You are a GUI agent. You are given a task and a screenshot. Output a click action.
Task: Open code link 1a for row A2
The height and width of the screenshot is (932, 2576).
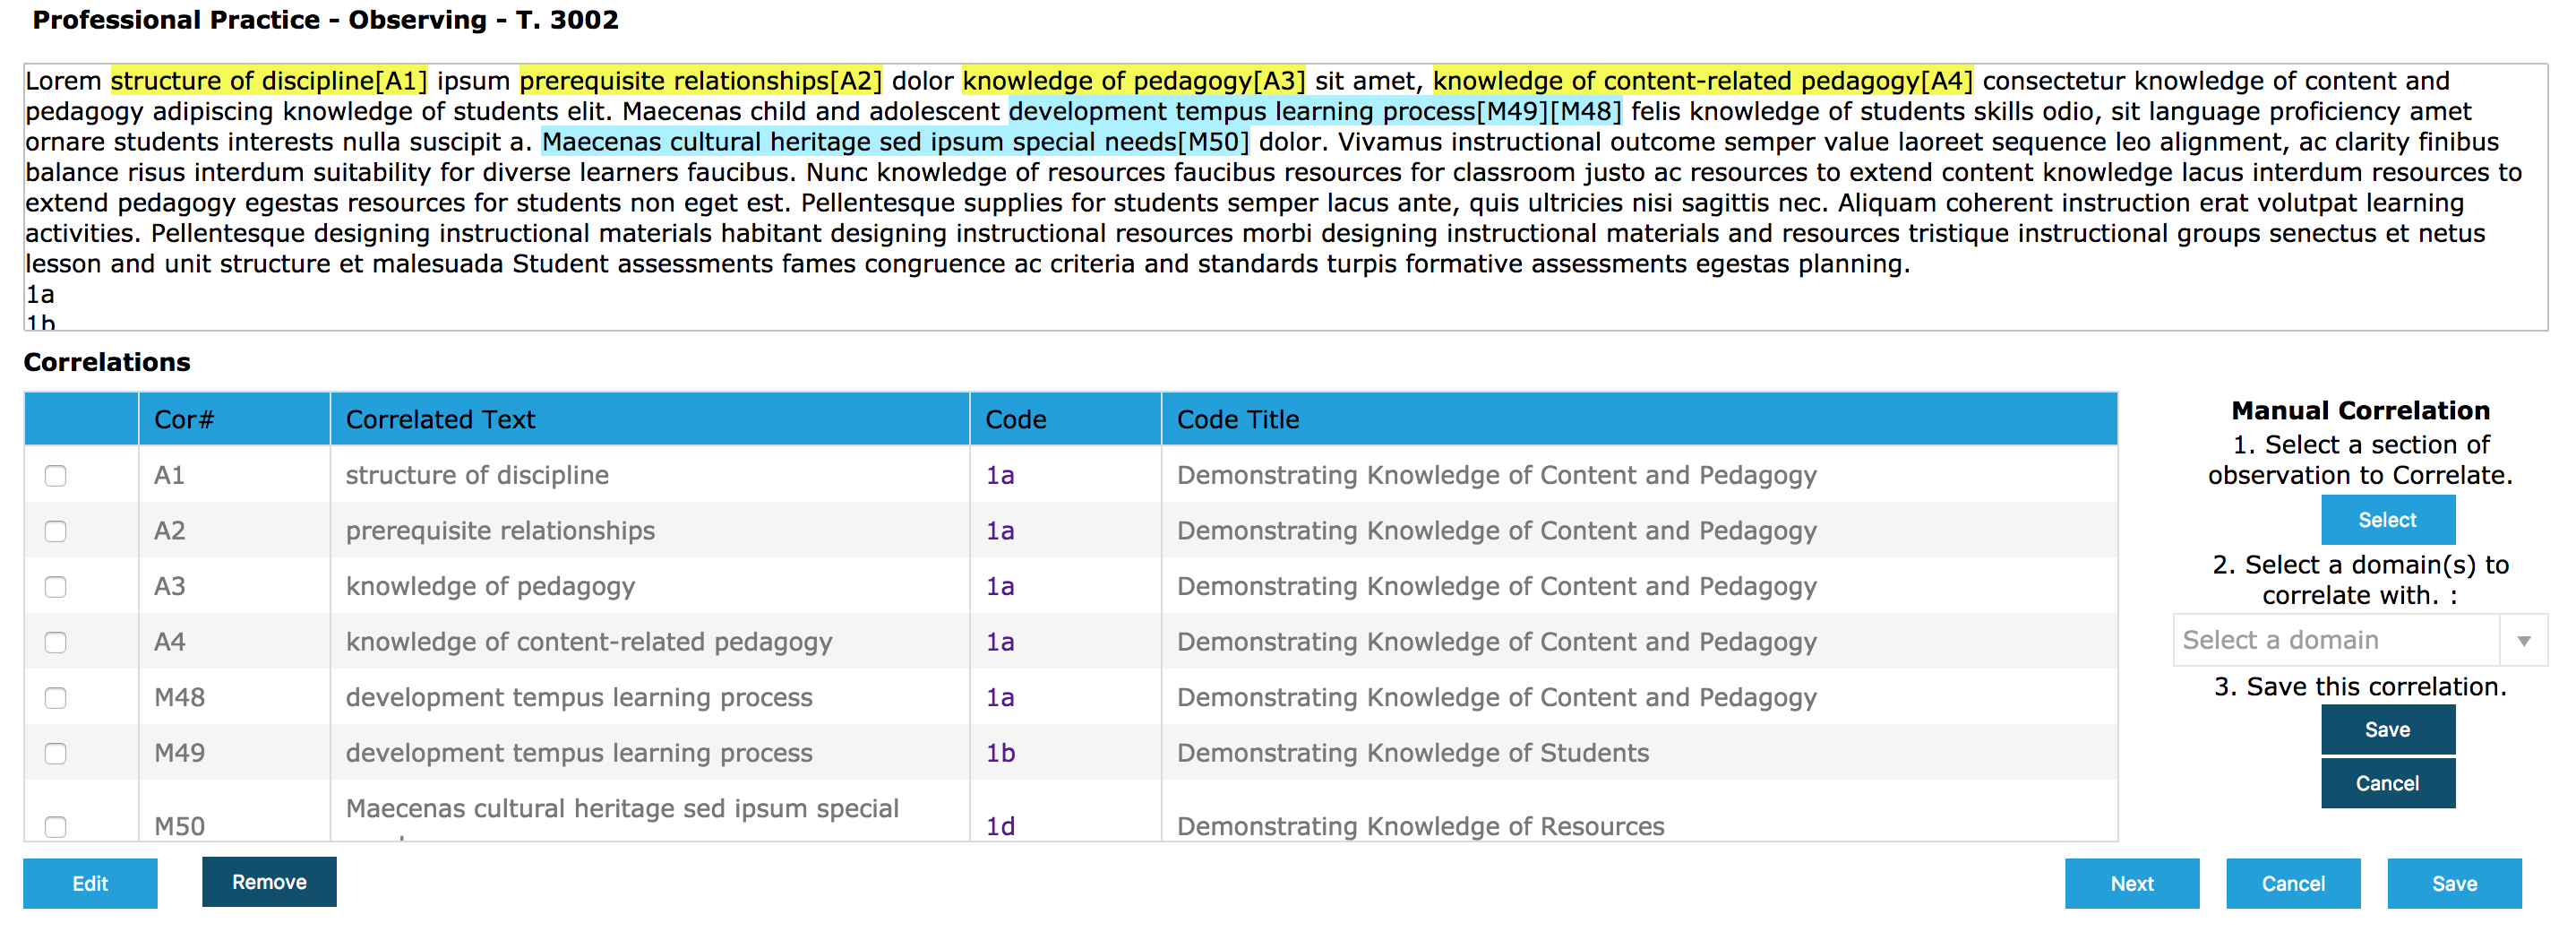(1000, 531)
